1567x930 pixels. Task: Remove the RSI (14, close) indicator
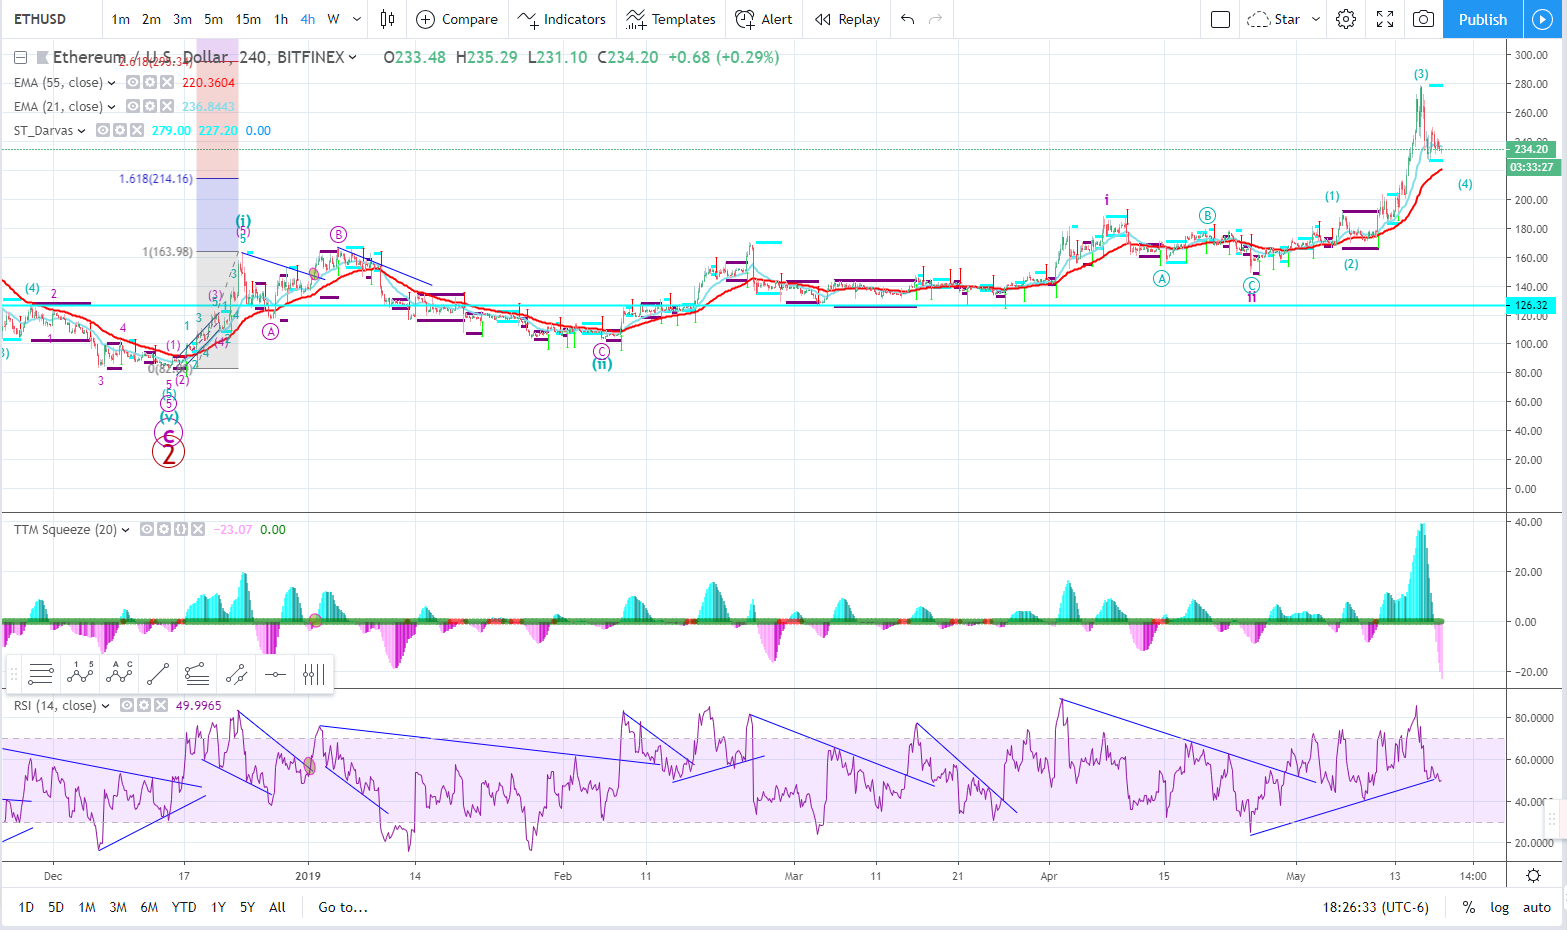[161, 705]
